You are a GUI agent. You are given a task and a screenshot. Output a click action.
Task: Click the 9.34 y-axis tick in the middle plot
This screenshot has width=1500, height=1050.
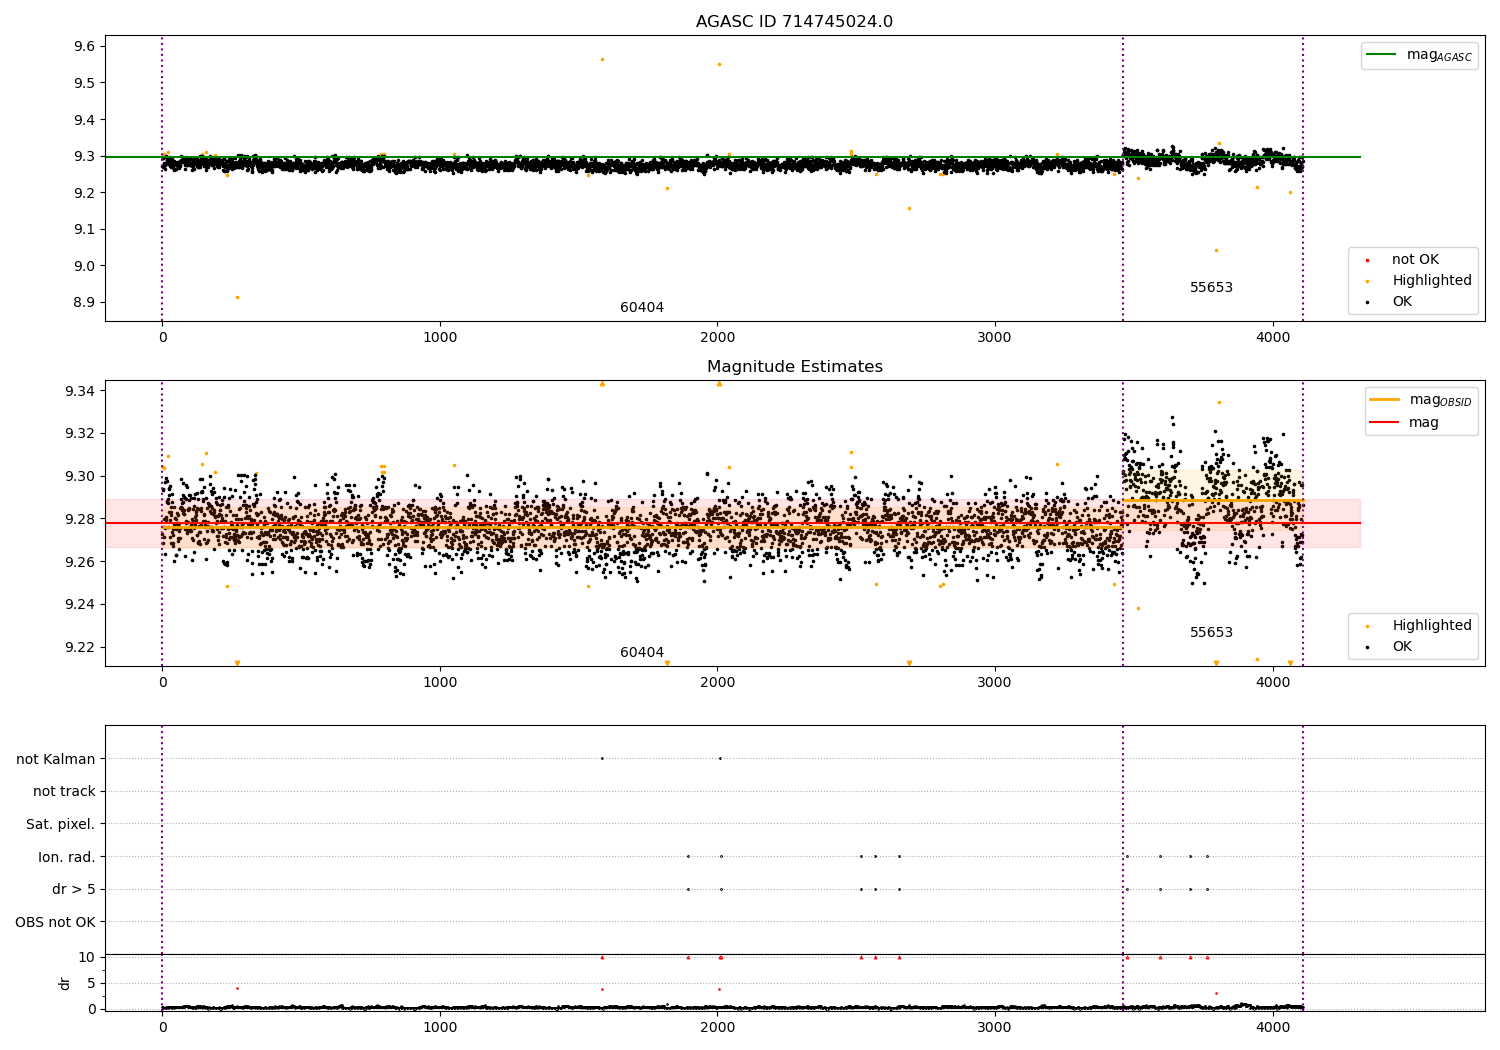point(81,391)
